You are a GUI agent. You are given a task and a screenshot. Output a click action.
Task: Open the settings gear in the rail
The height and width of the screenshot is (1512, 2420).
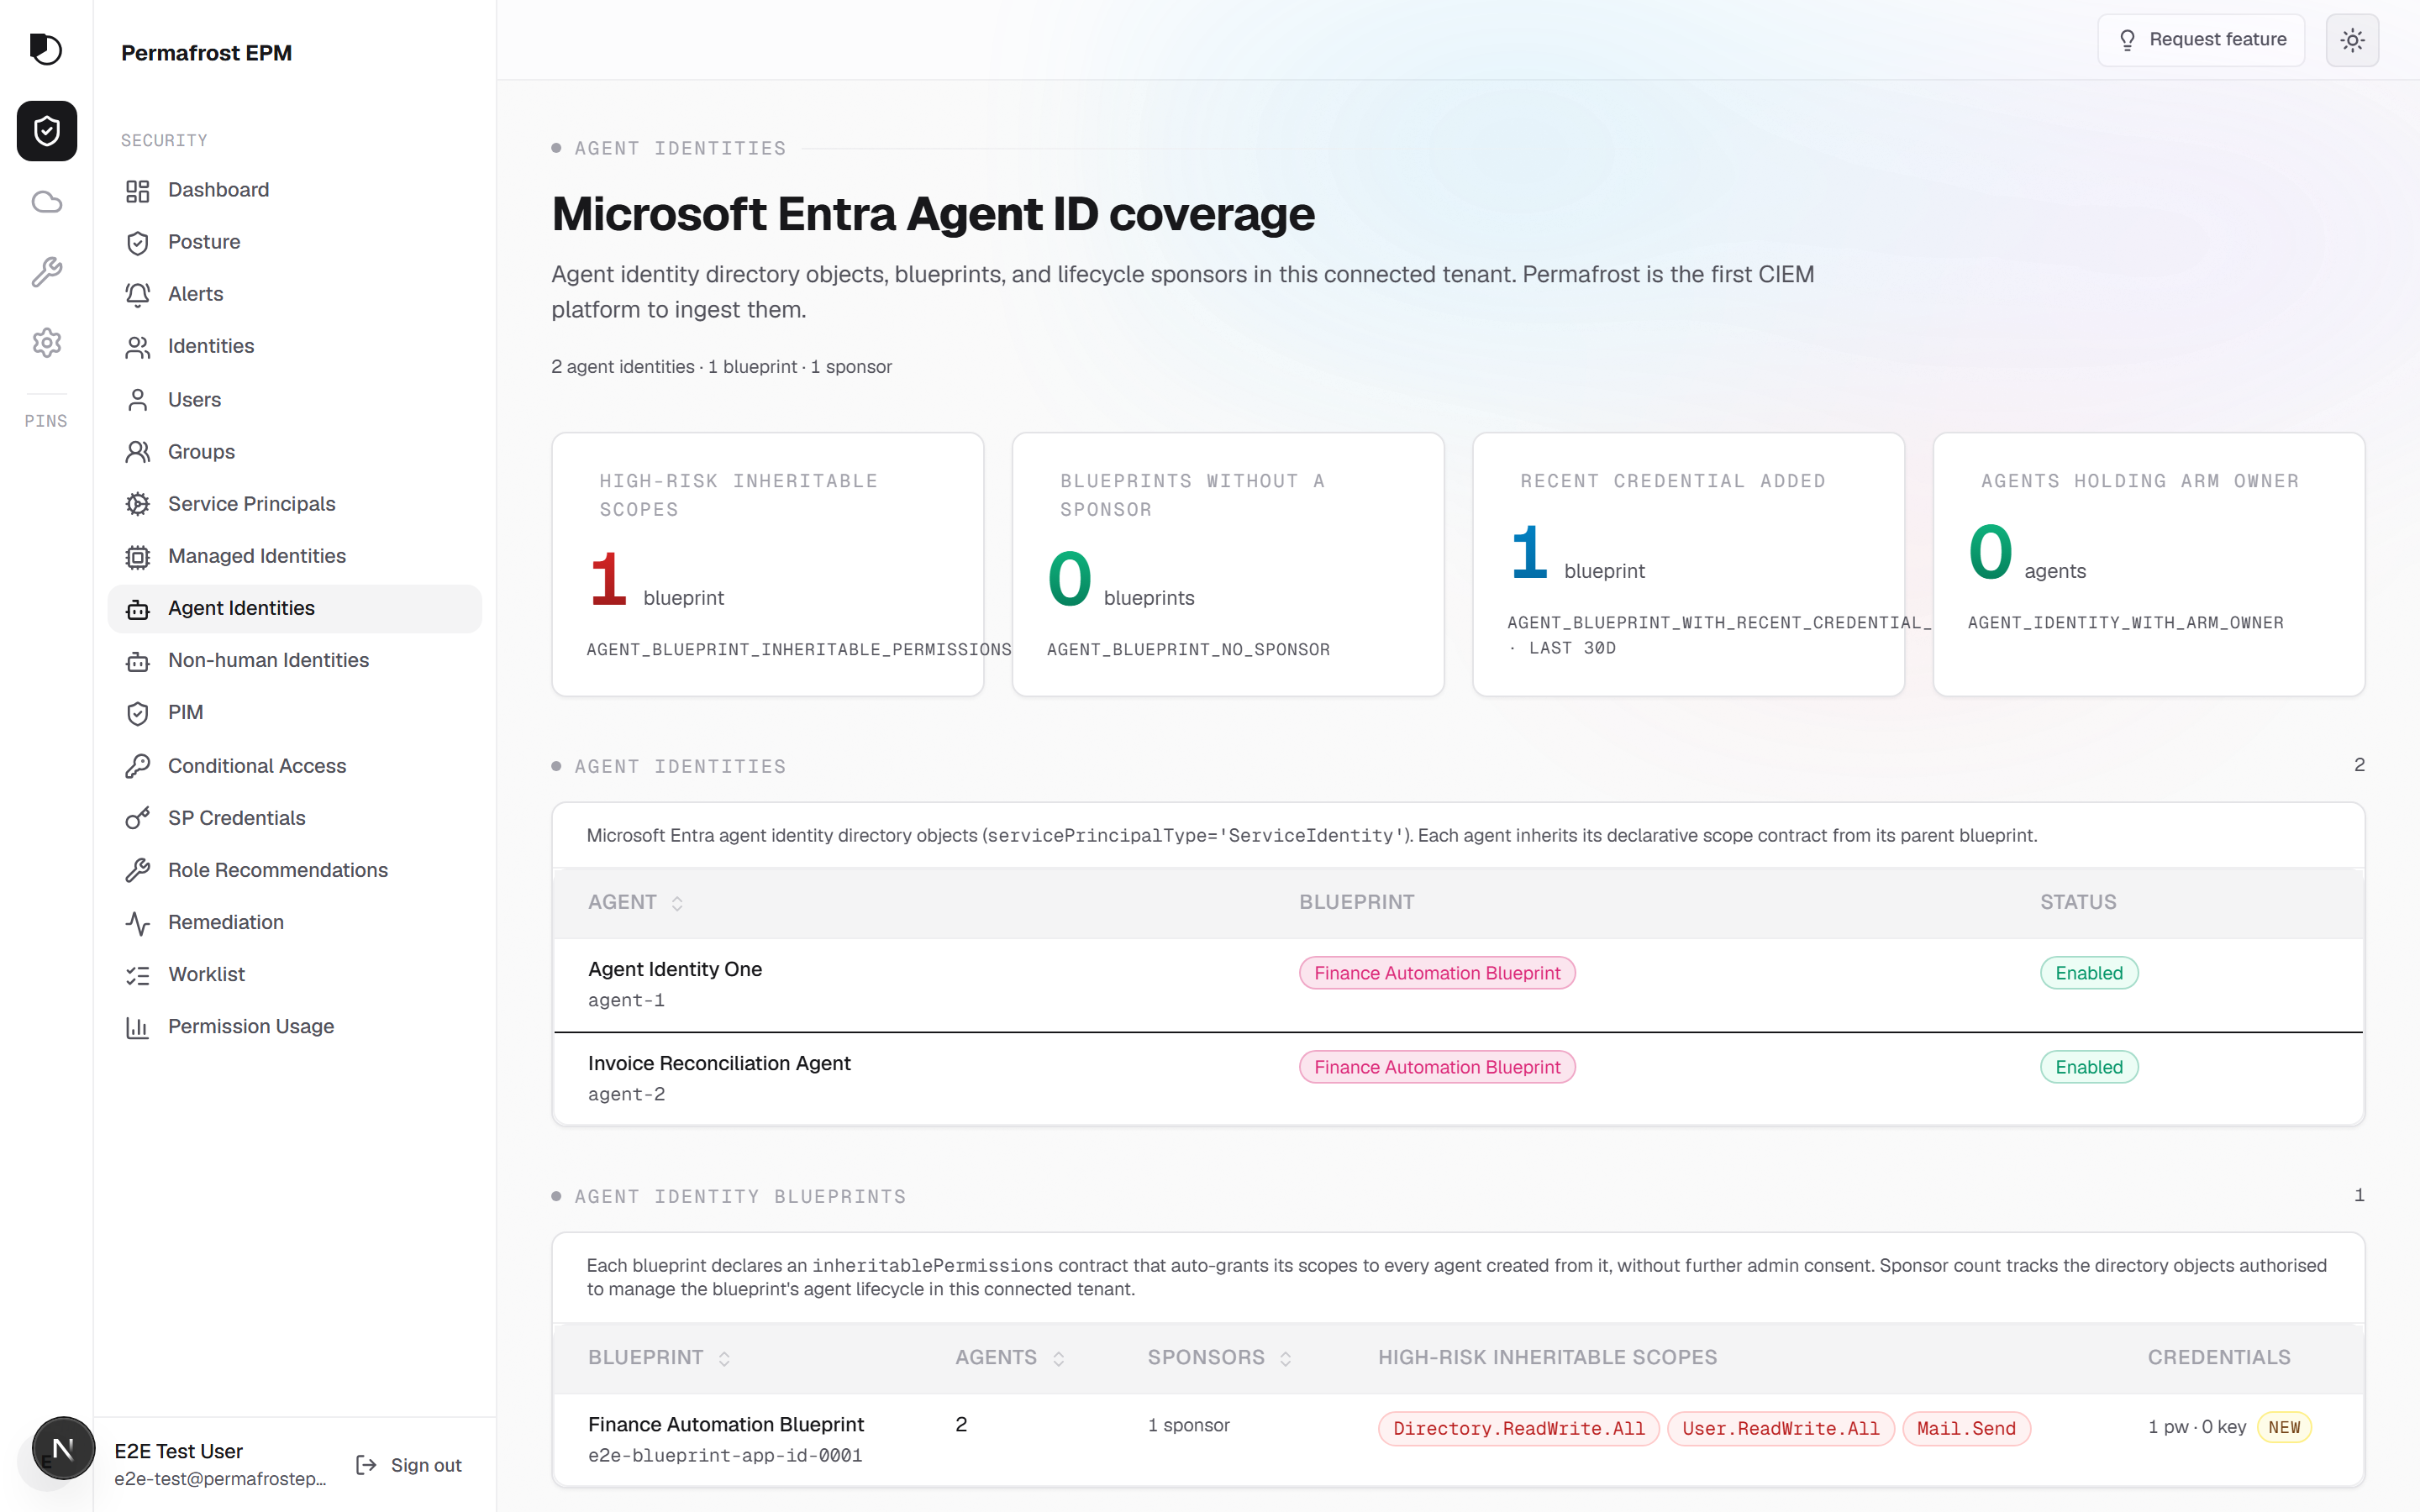click(46, 343)
